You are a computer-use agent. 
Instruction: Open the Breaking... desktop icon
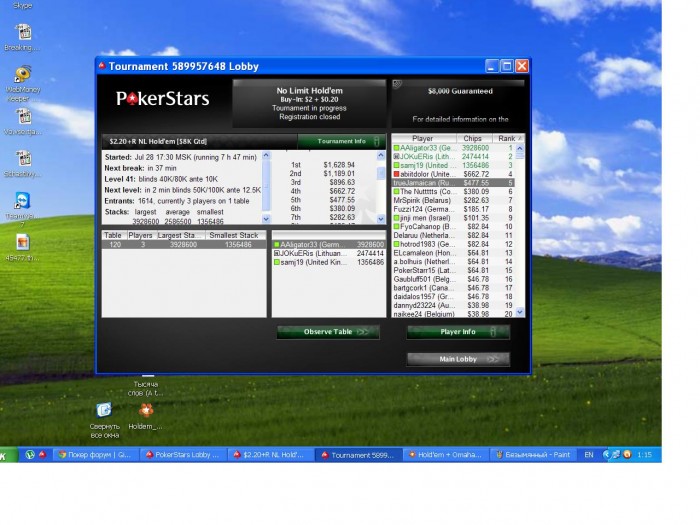(23, 33)
